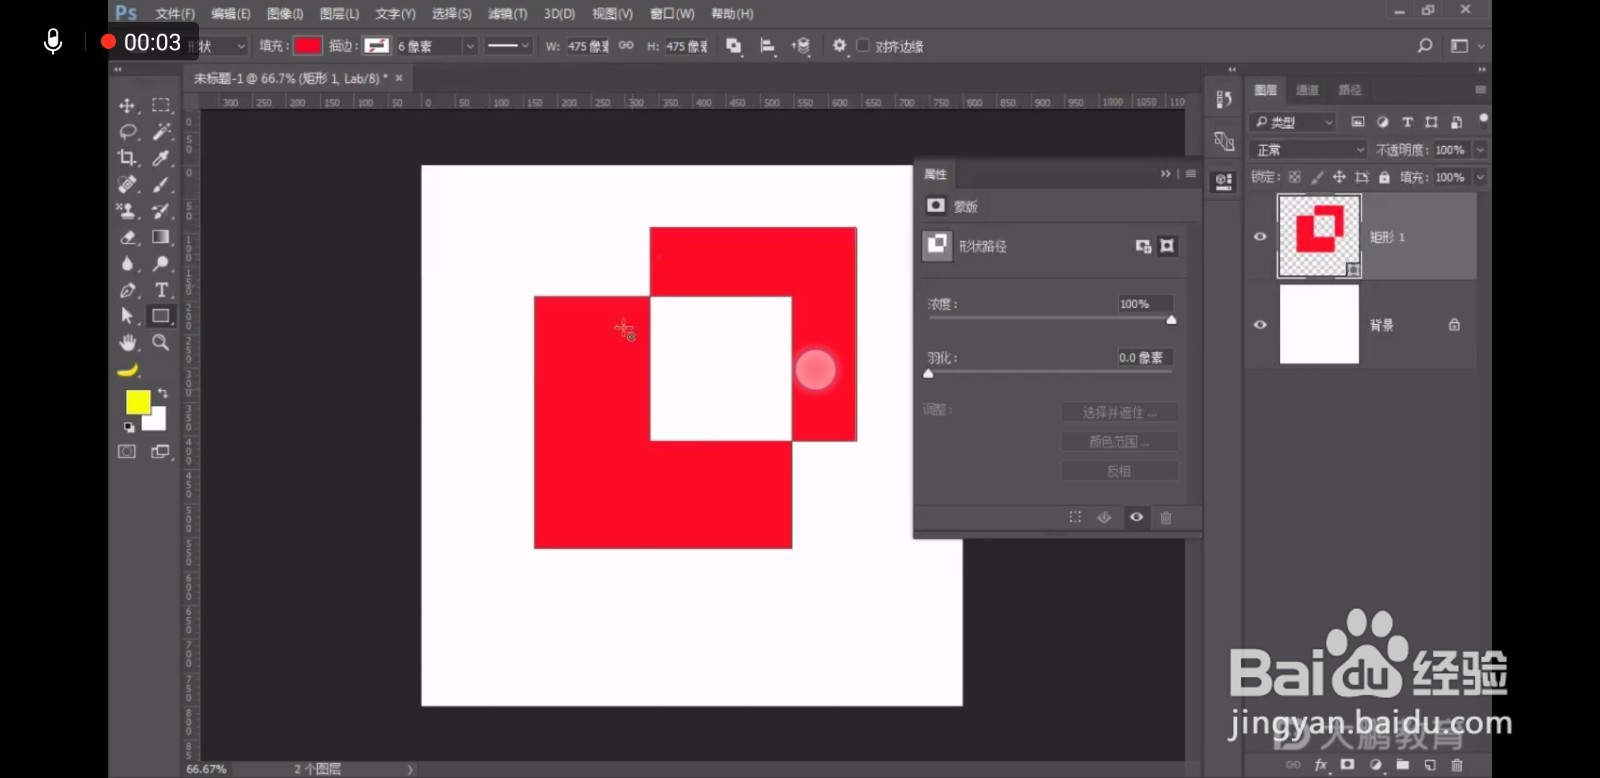Click the 反相 button
The image size is (1600, 778).
coord(1119,470)
